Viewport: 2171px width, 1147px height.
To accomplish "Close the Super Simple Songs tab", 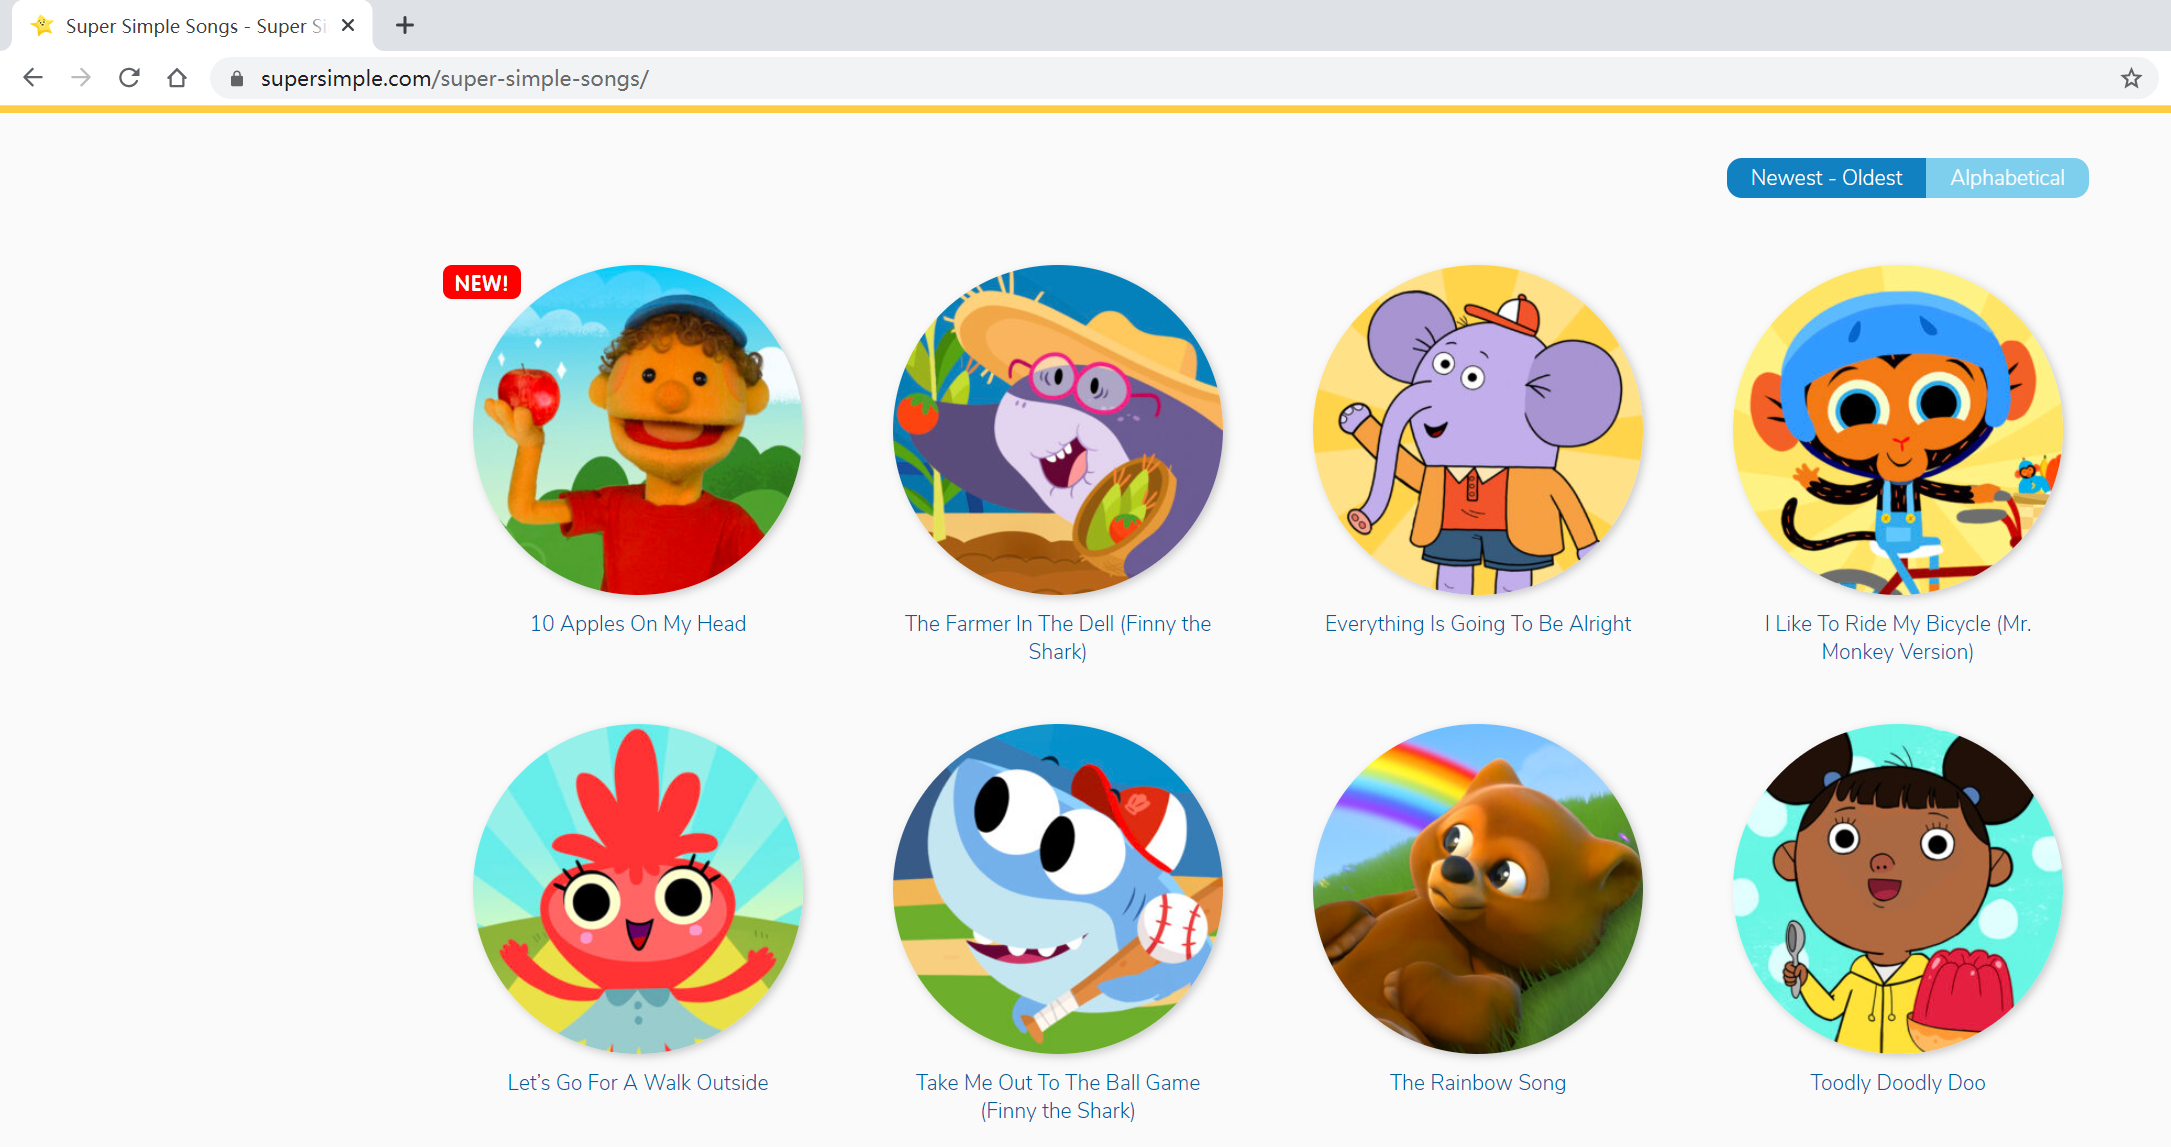I will (348, 26).
